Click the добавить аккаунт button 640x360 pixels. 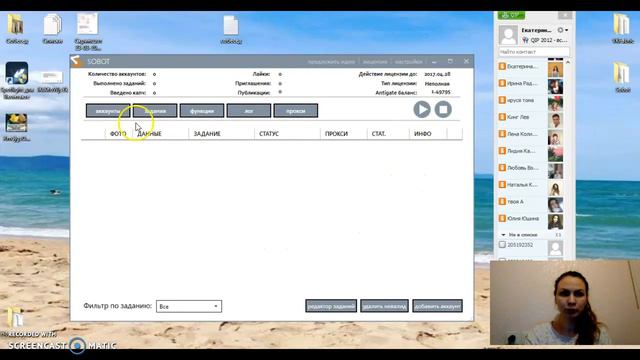pos(437,306)
